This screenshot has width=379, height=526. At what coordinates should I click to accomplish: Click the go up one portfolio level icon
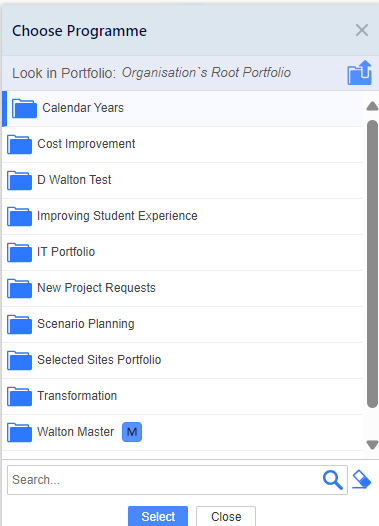click(360, 72)
